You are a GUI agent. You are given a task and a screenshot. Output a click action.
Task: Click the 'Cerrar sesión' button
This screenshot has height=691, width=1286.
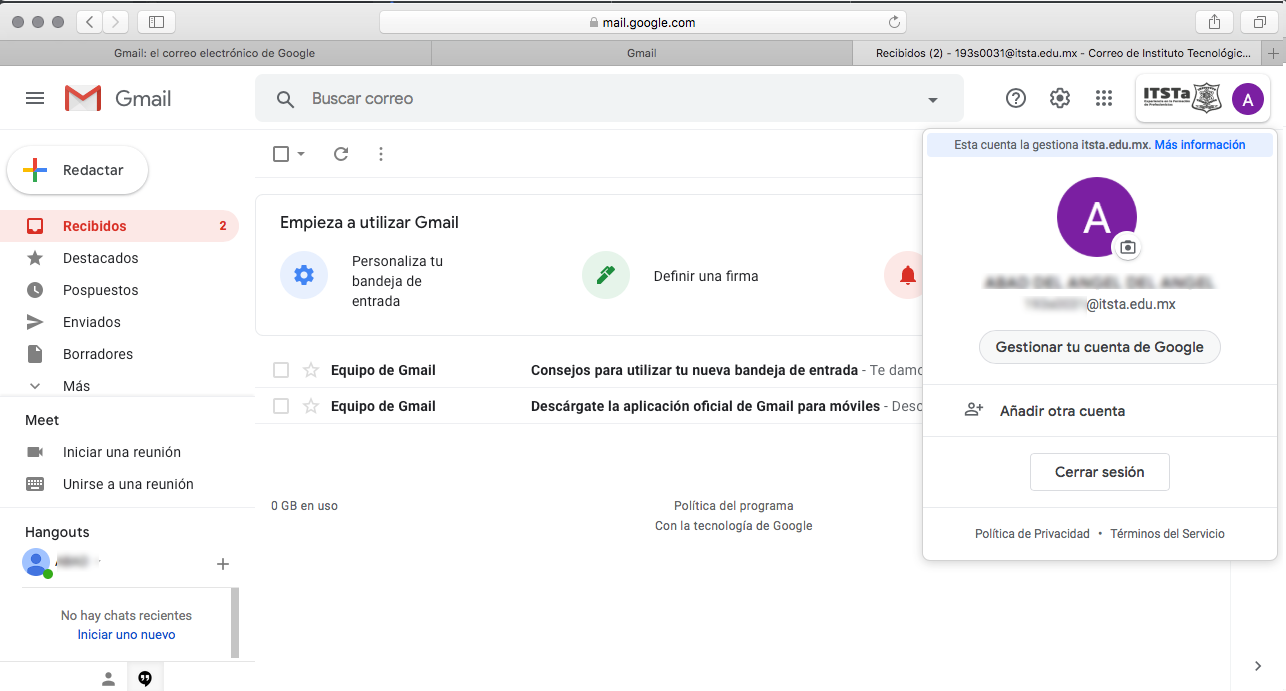[1100, 472]
